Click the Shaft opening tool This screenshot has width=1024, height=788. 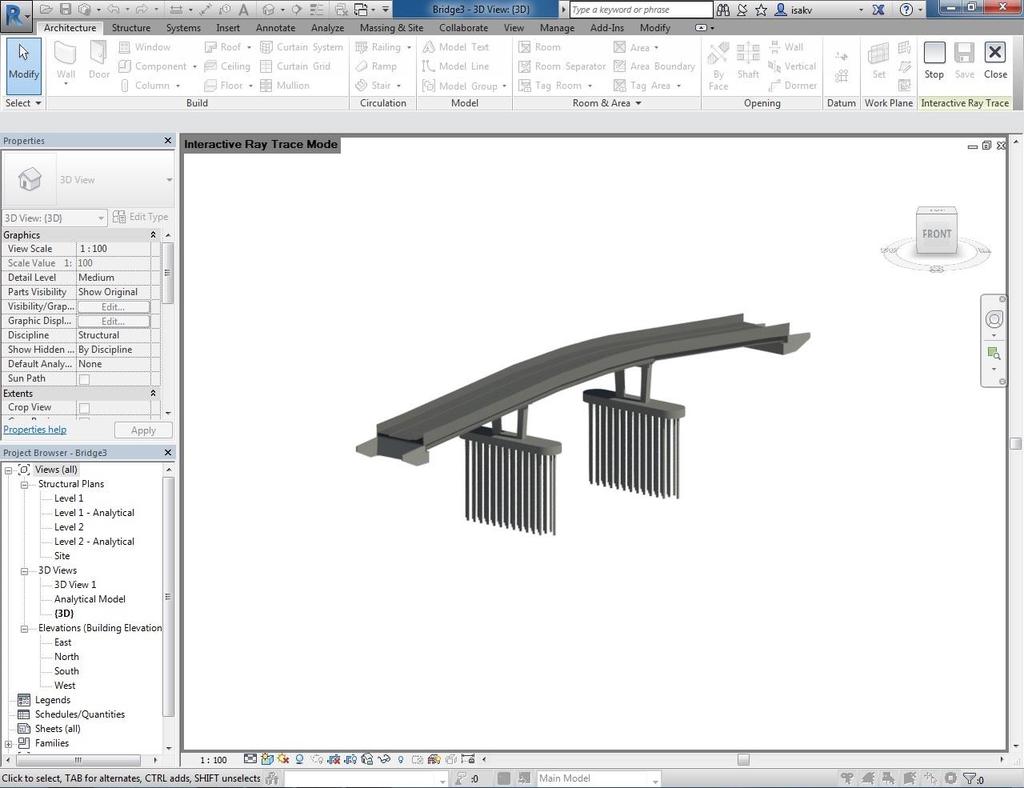click(748, 61)
